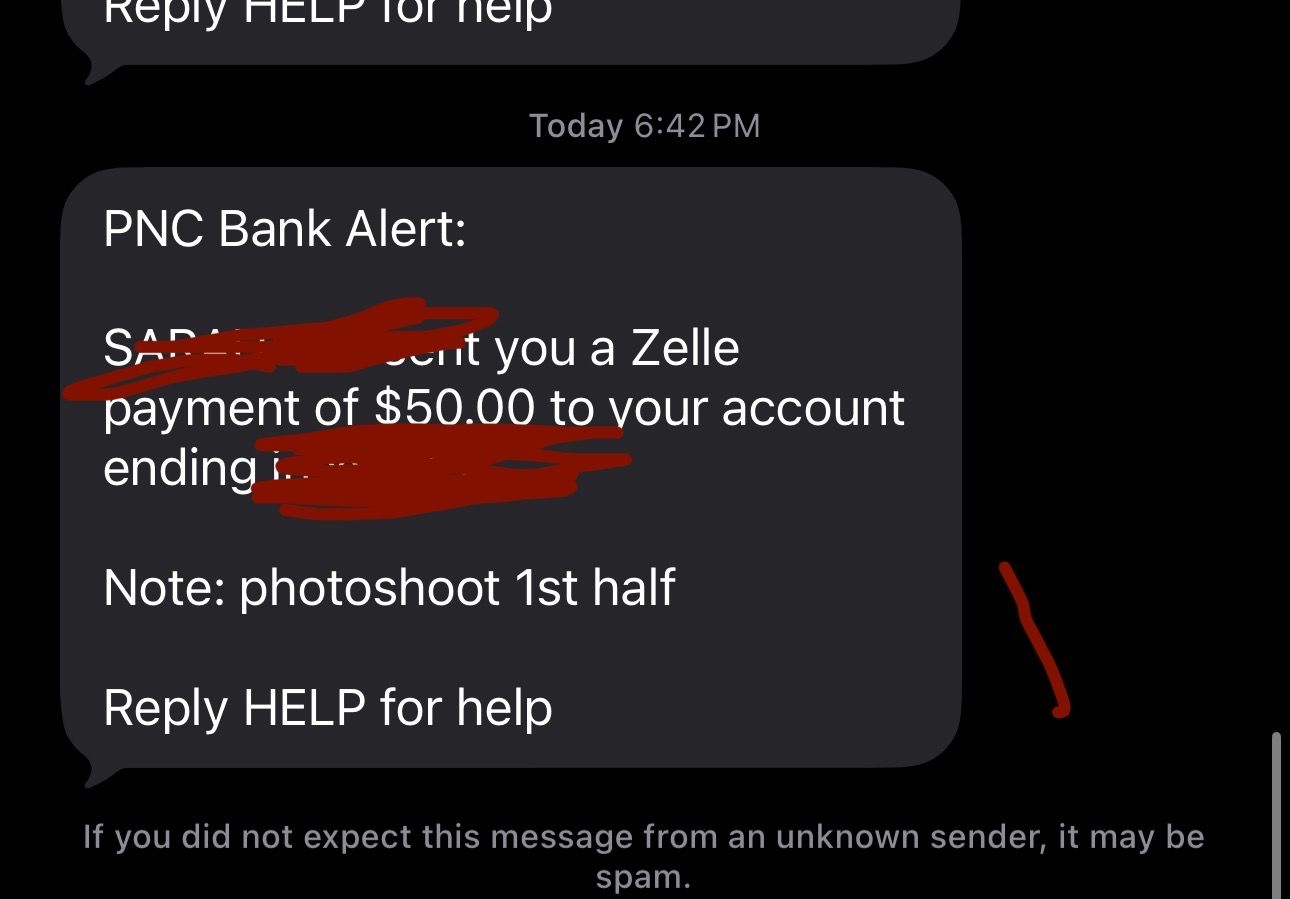The image size is (1290, 899).
Task: Tap the "1st half" text in the note
Action: pos(595,588)
